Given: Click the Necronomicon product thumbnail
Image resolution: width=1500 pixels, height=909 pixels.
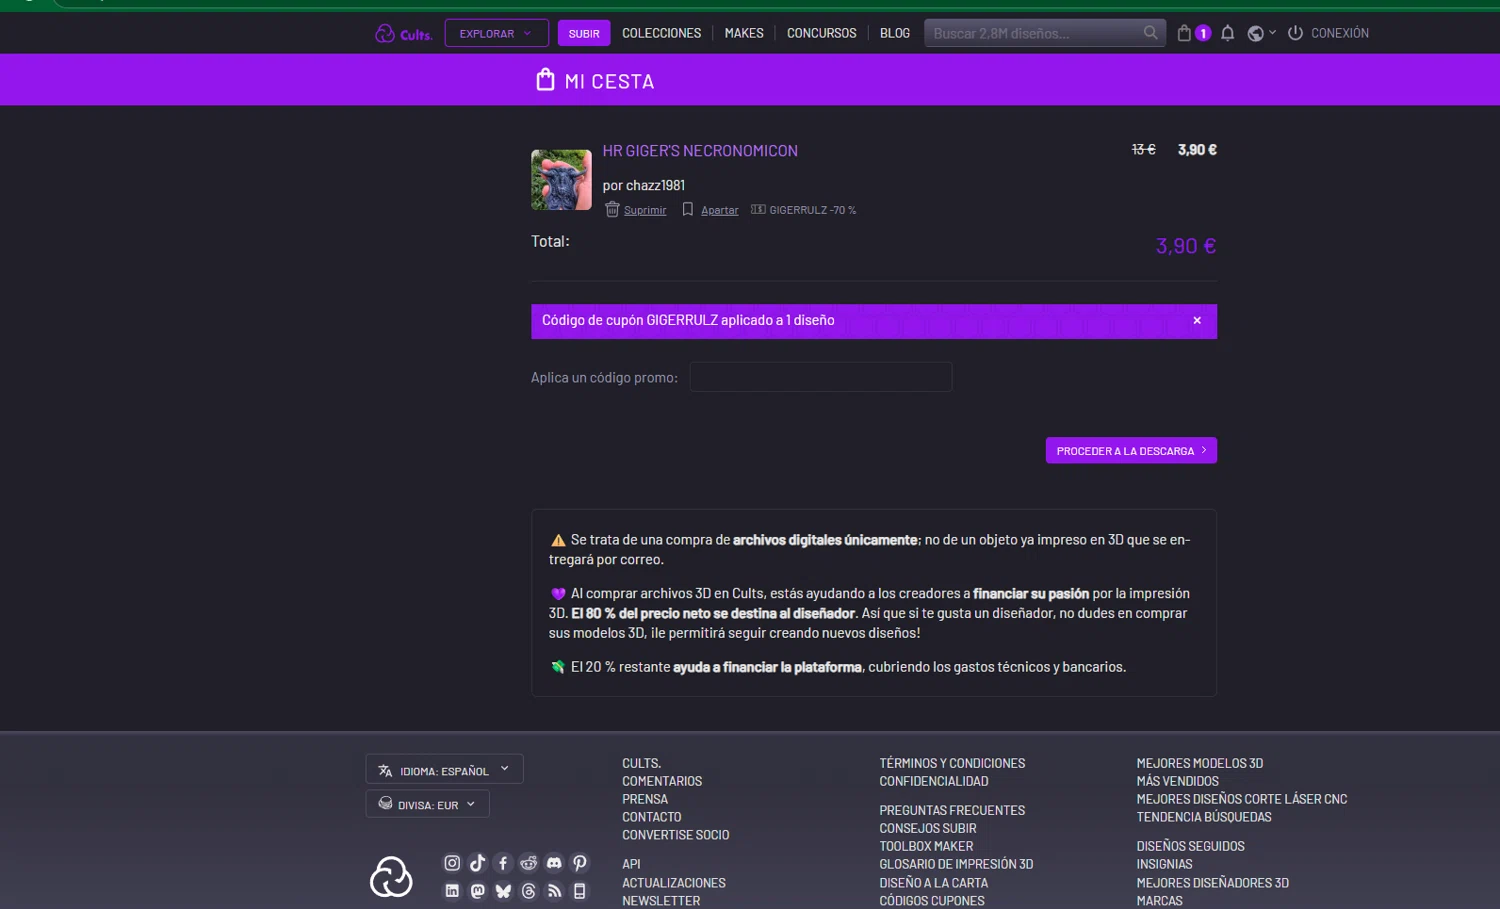Looking at the screenshot, I should [561, 180].
